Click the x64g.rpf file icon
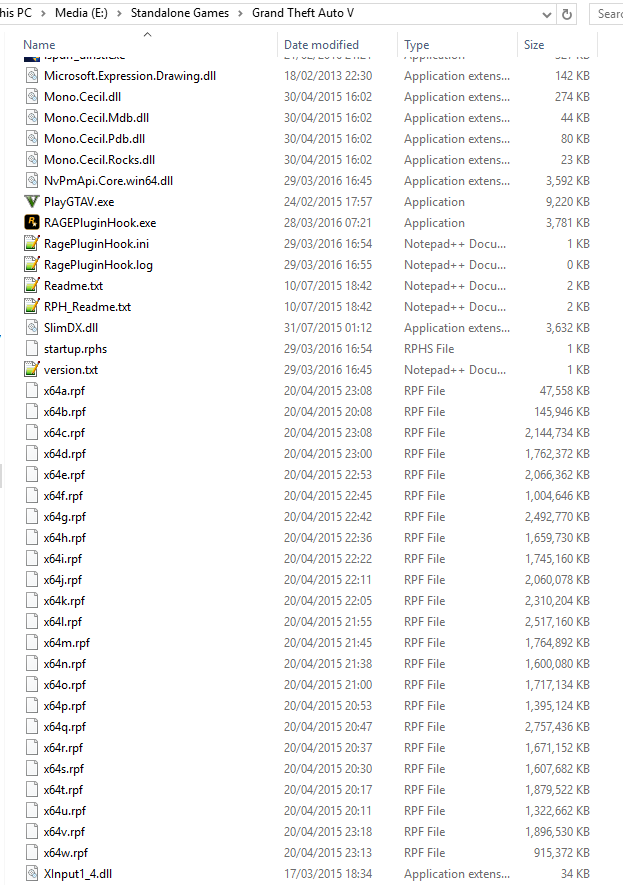Screen dimensions: 623x894 pos(32,517)
